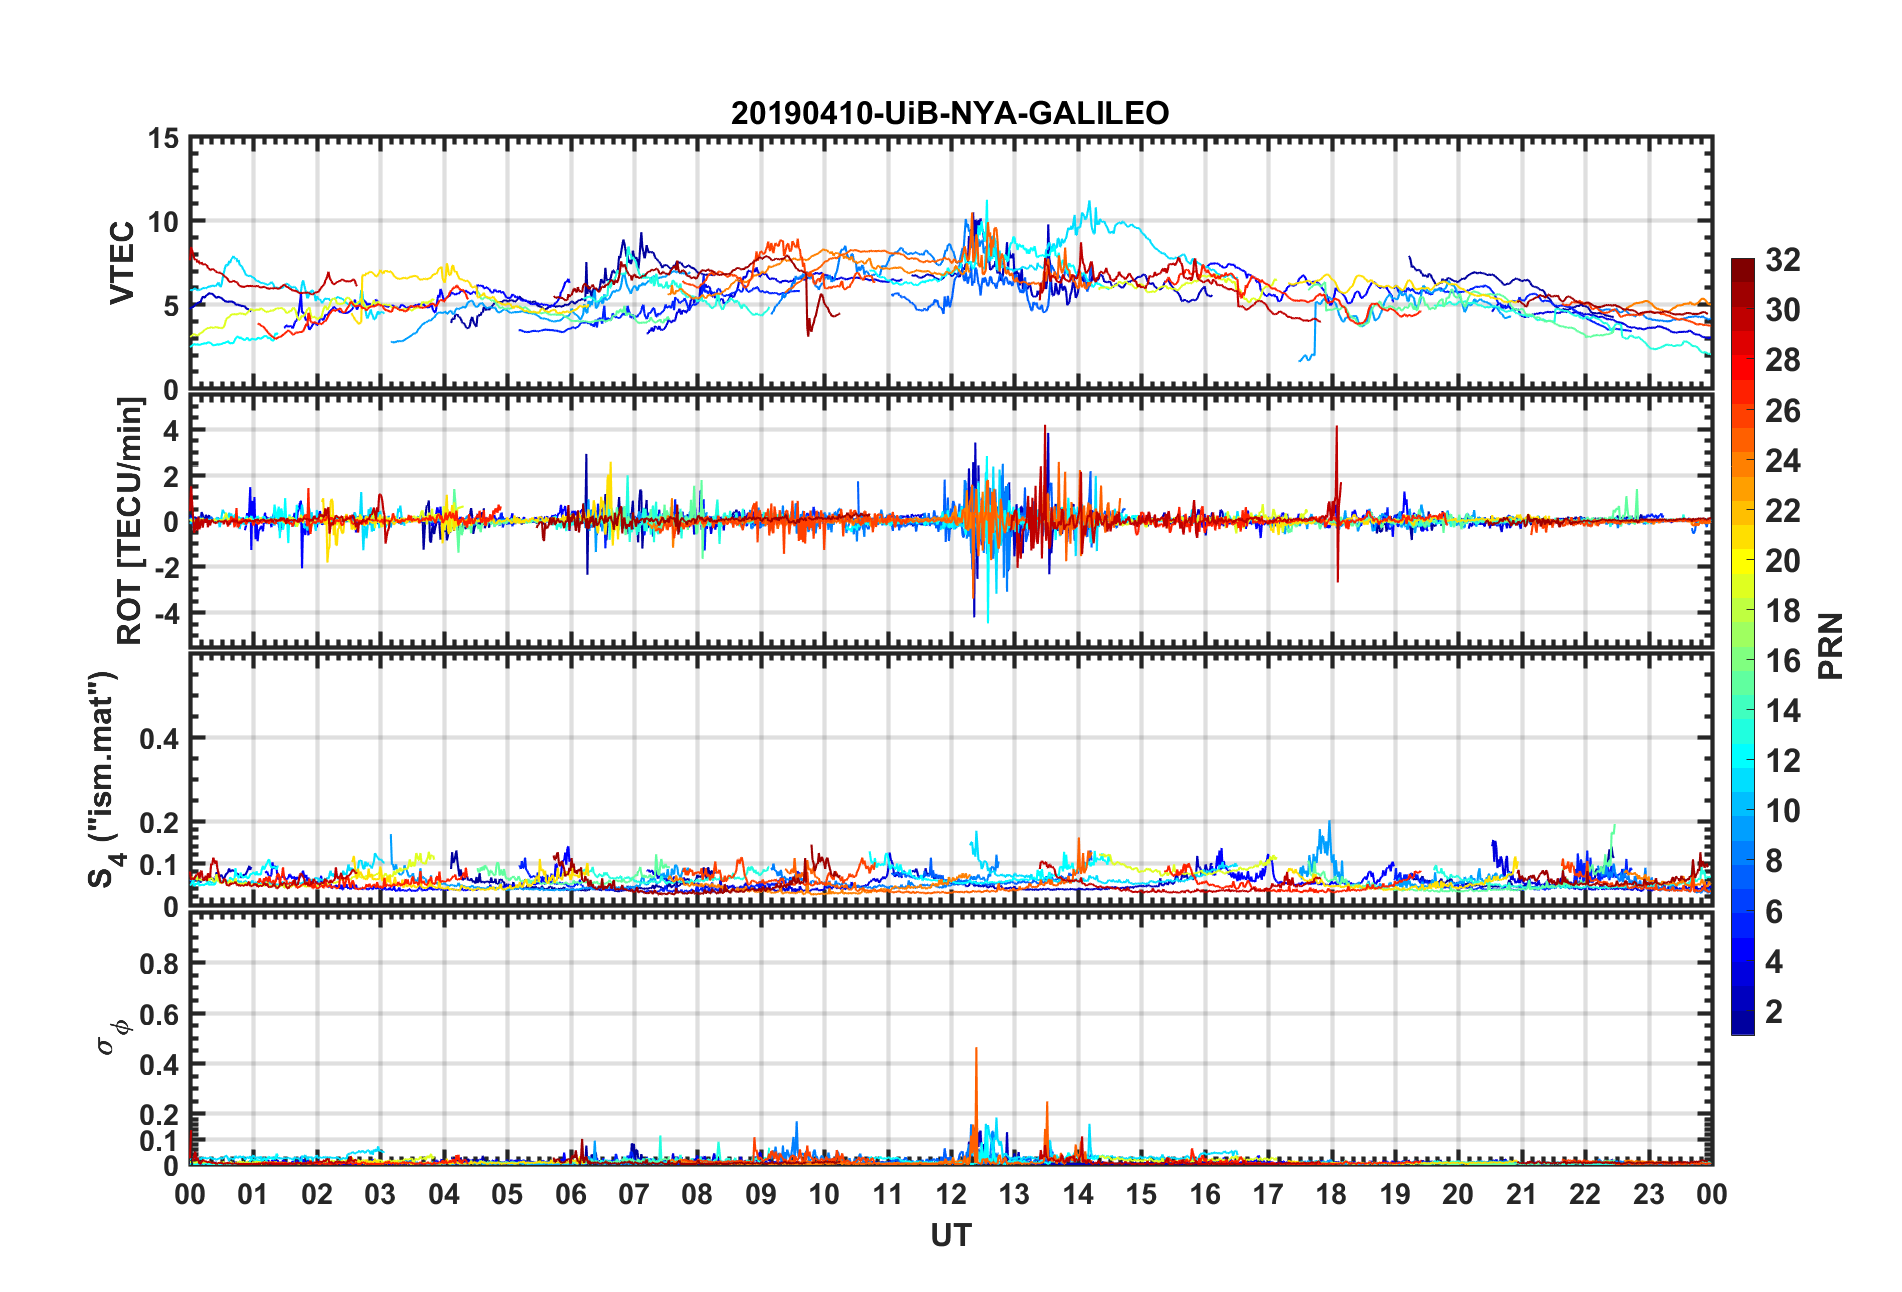This screenshot has width=1902, height=1292.
Task: Click the x-axis hour label 09
Action: coord(760,1195)
